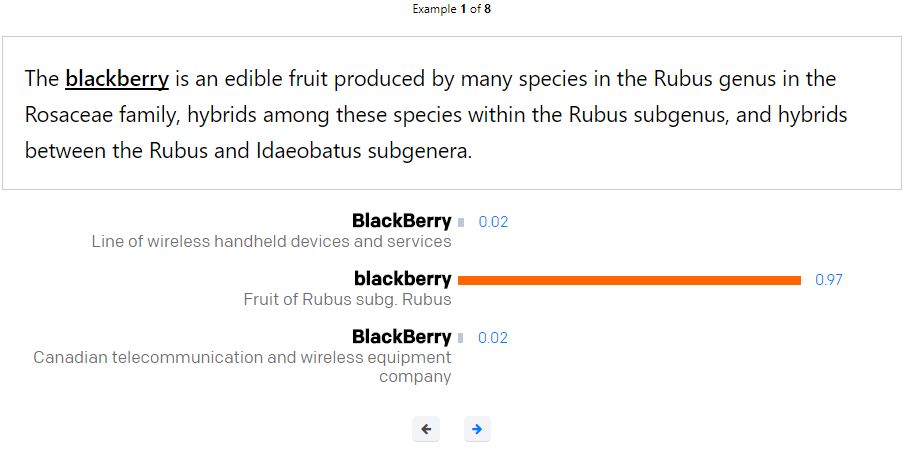Click the 0.02 score for Canadian company

click(493, 338)
